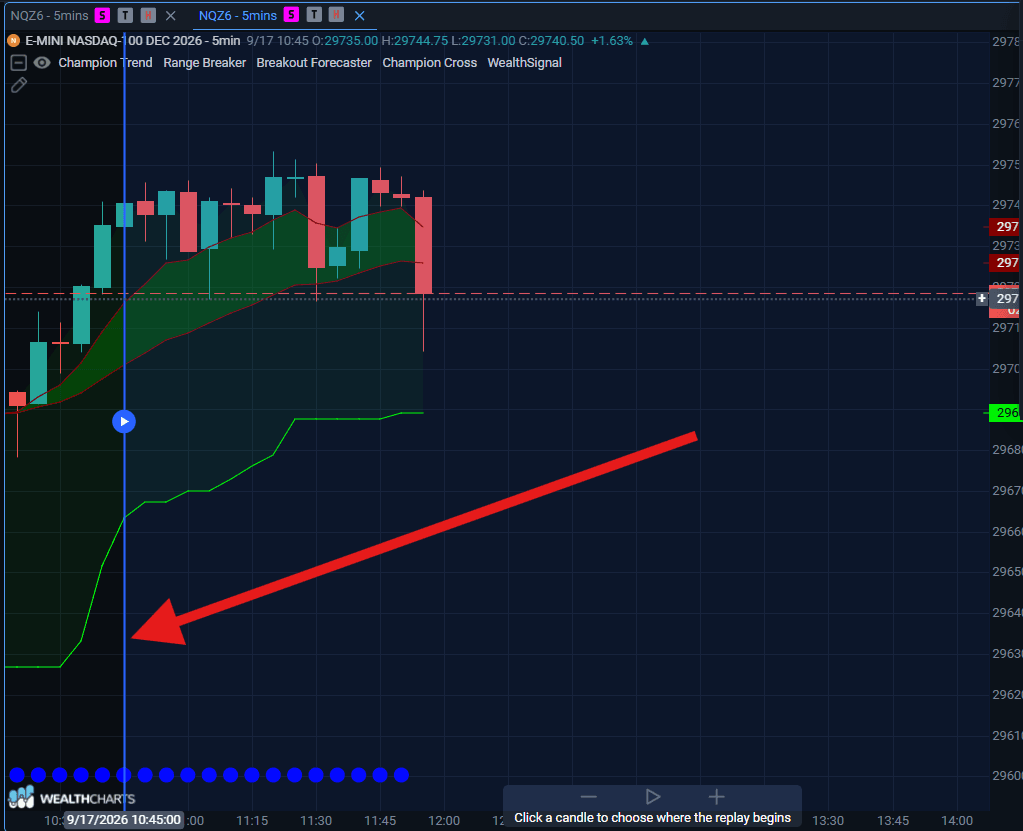Open the Breakout Forecaster indicator label

click(x=314, y=63)
